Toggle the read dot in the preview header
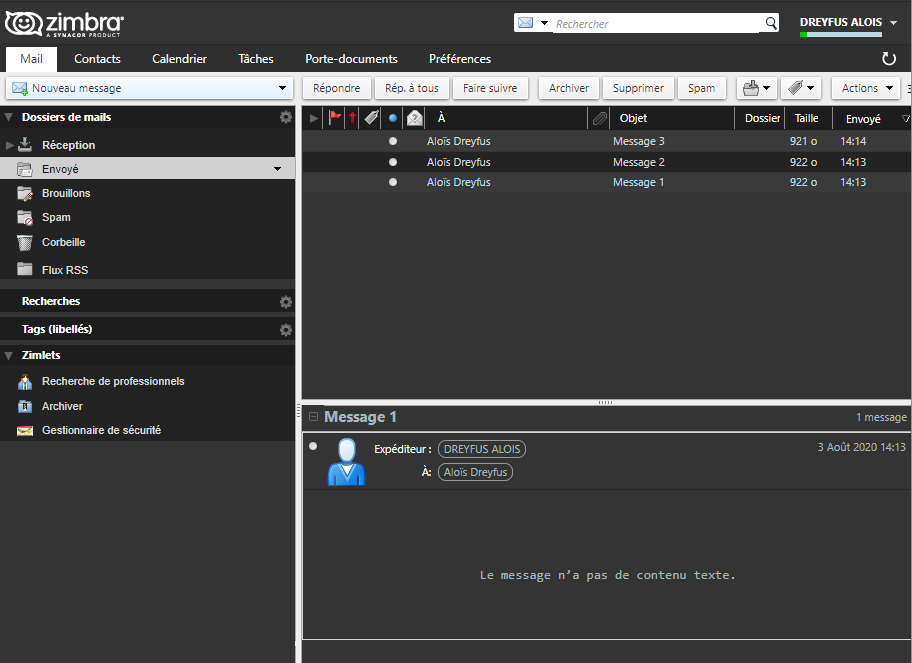 314,446
